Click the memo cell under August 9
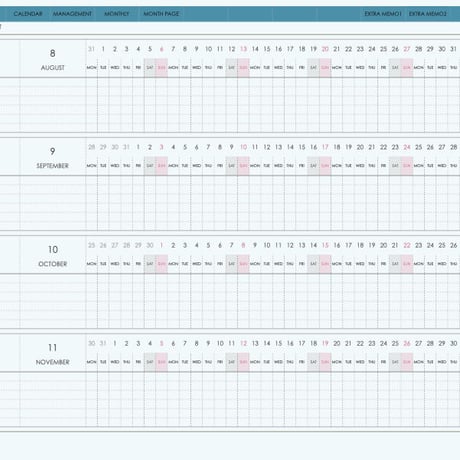The image size is (460, 460). point(197,105)
